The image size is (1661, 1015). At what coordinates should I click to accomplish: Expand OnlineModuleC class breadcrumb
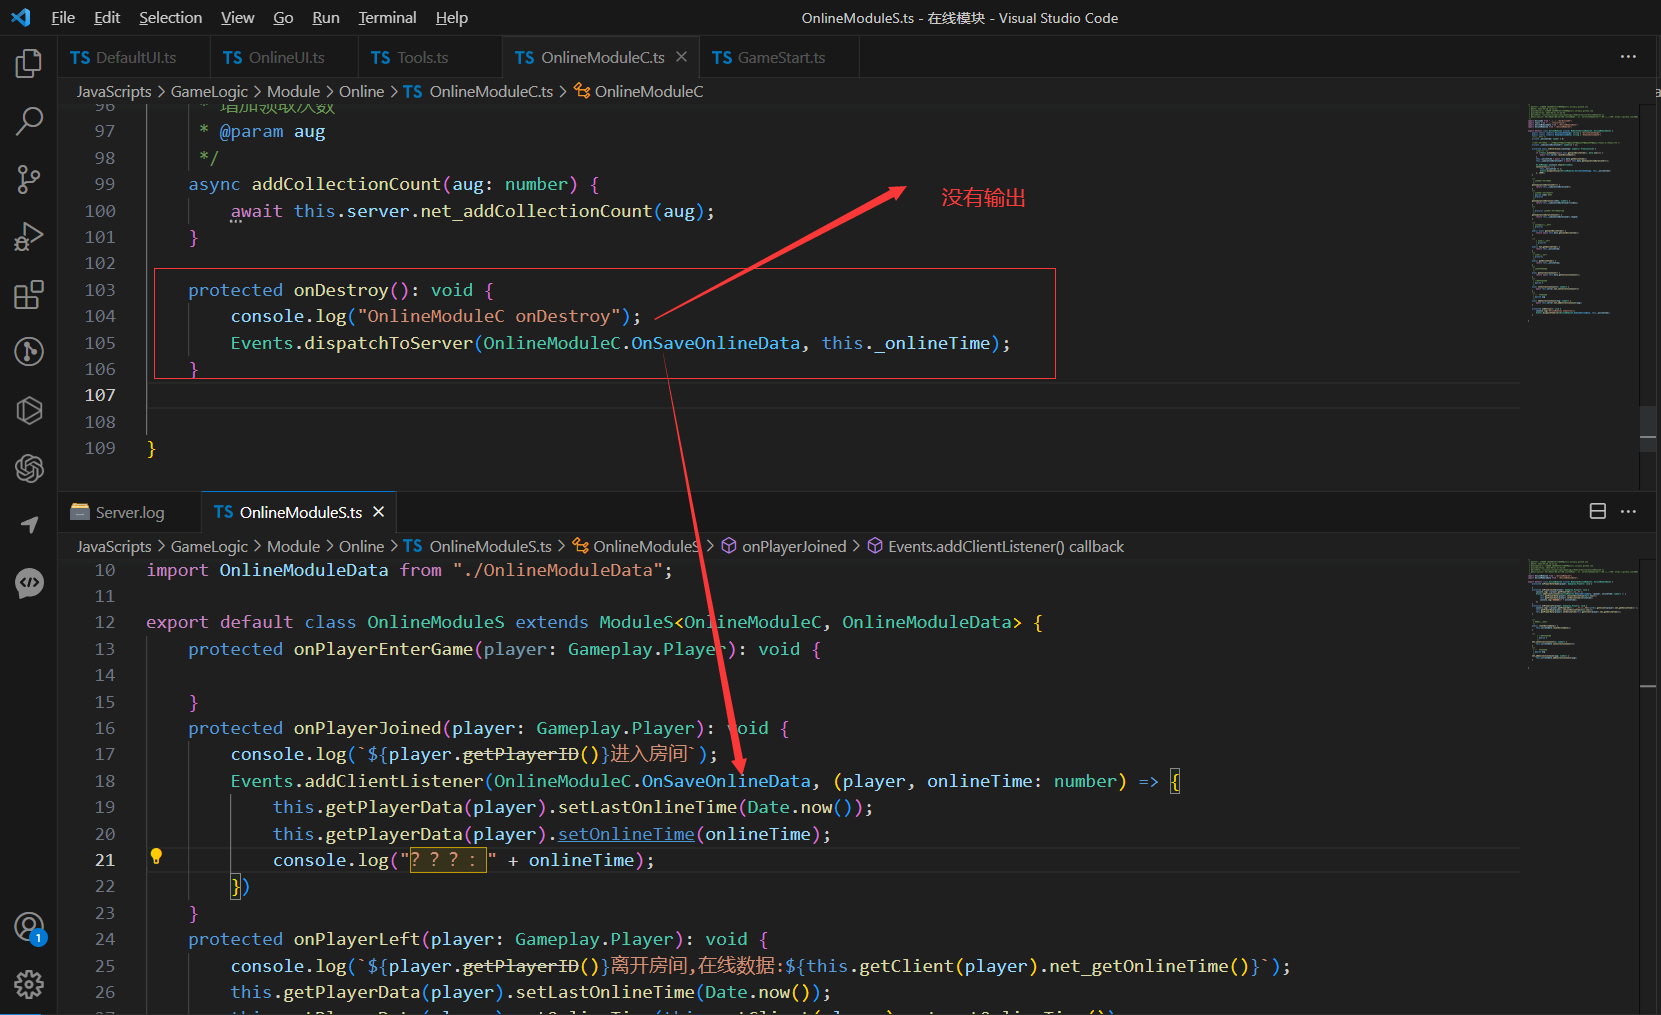638,91
